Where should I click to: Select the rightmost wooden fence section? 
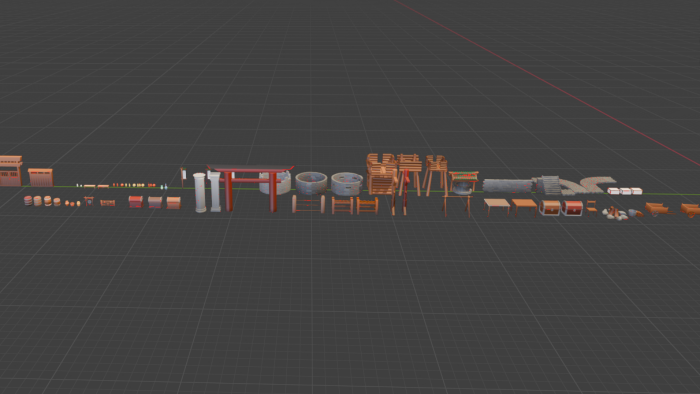367,205
